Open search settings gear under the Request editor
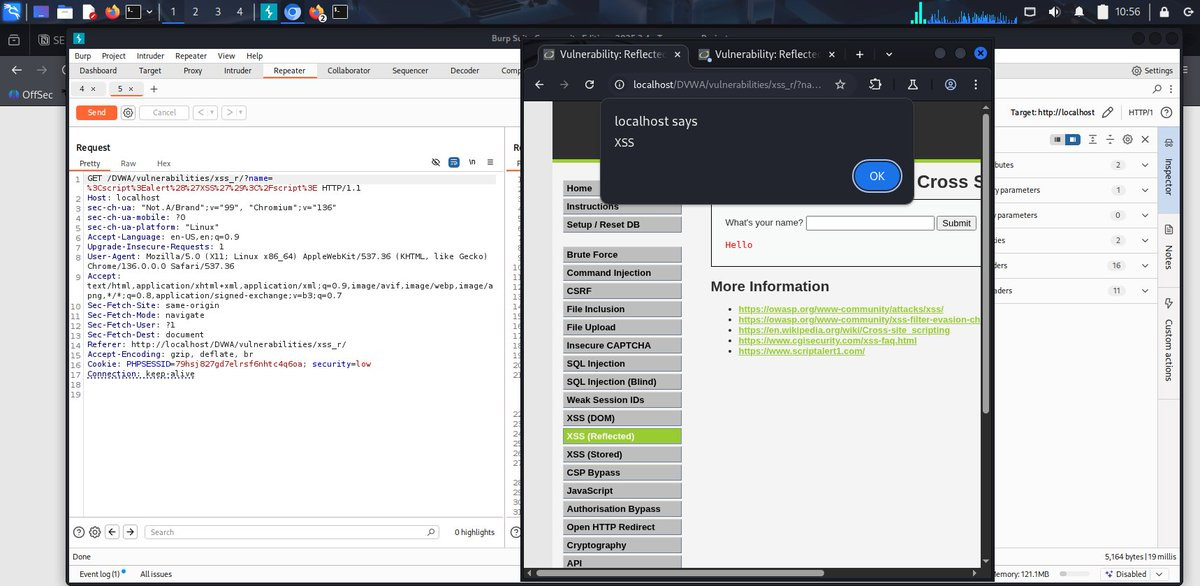1200x586 pixels. click(95, 532)
